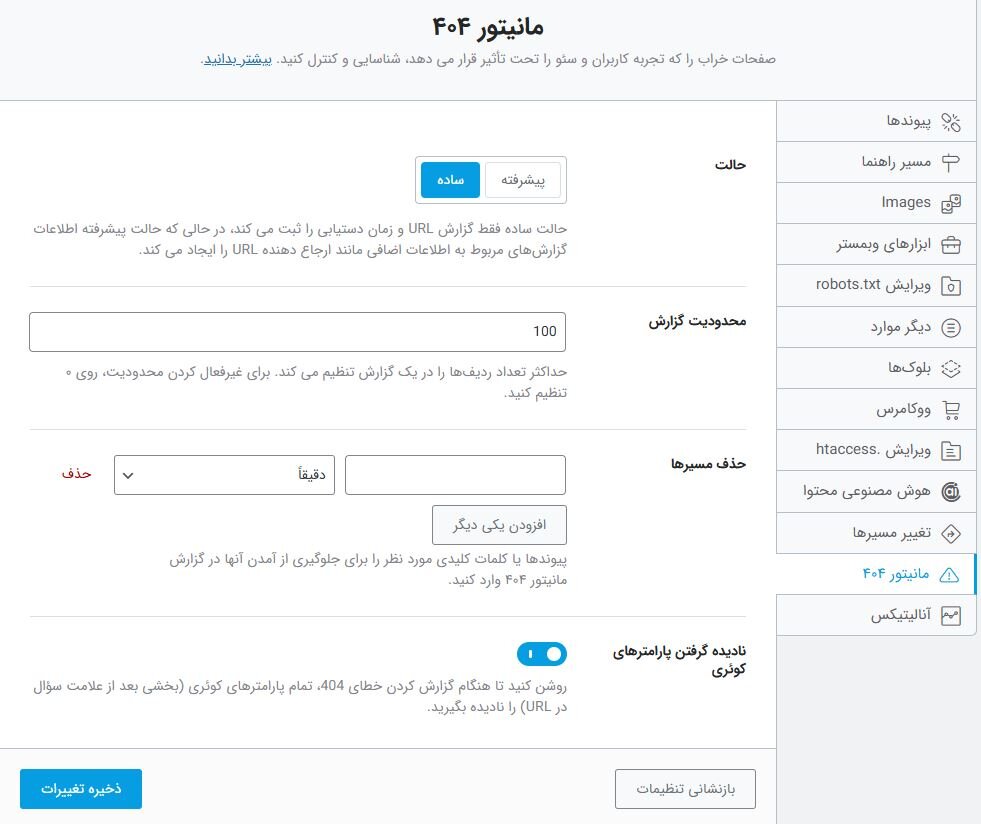Disable نادیده گرفتن پارامترهای کوئری toggle
This screenshot has height=824, width=981.
click(x=542, y=654)
